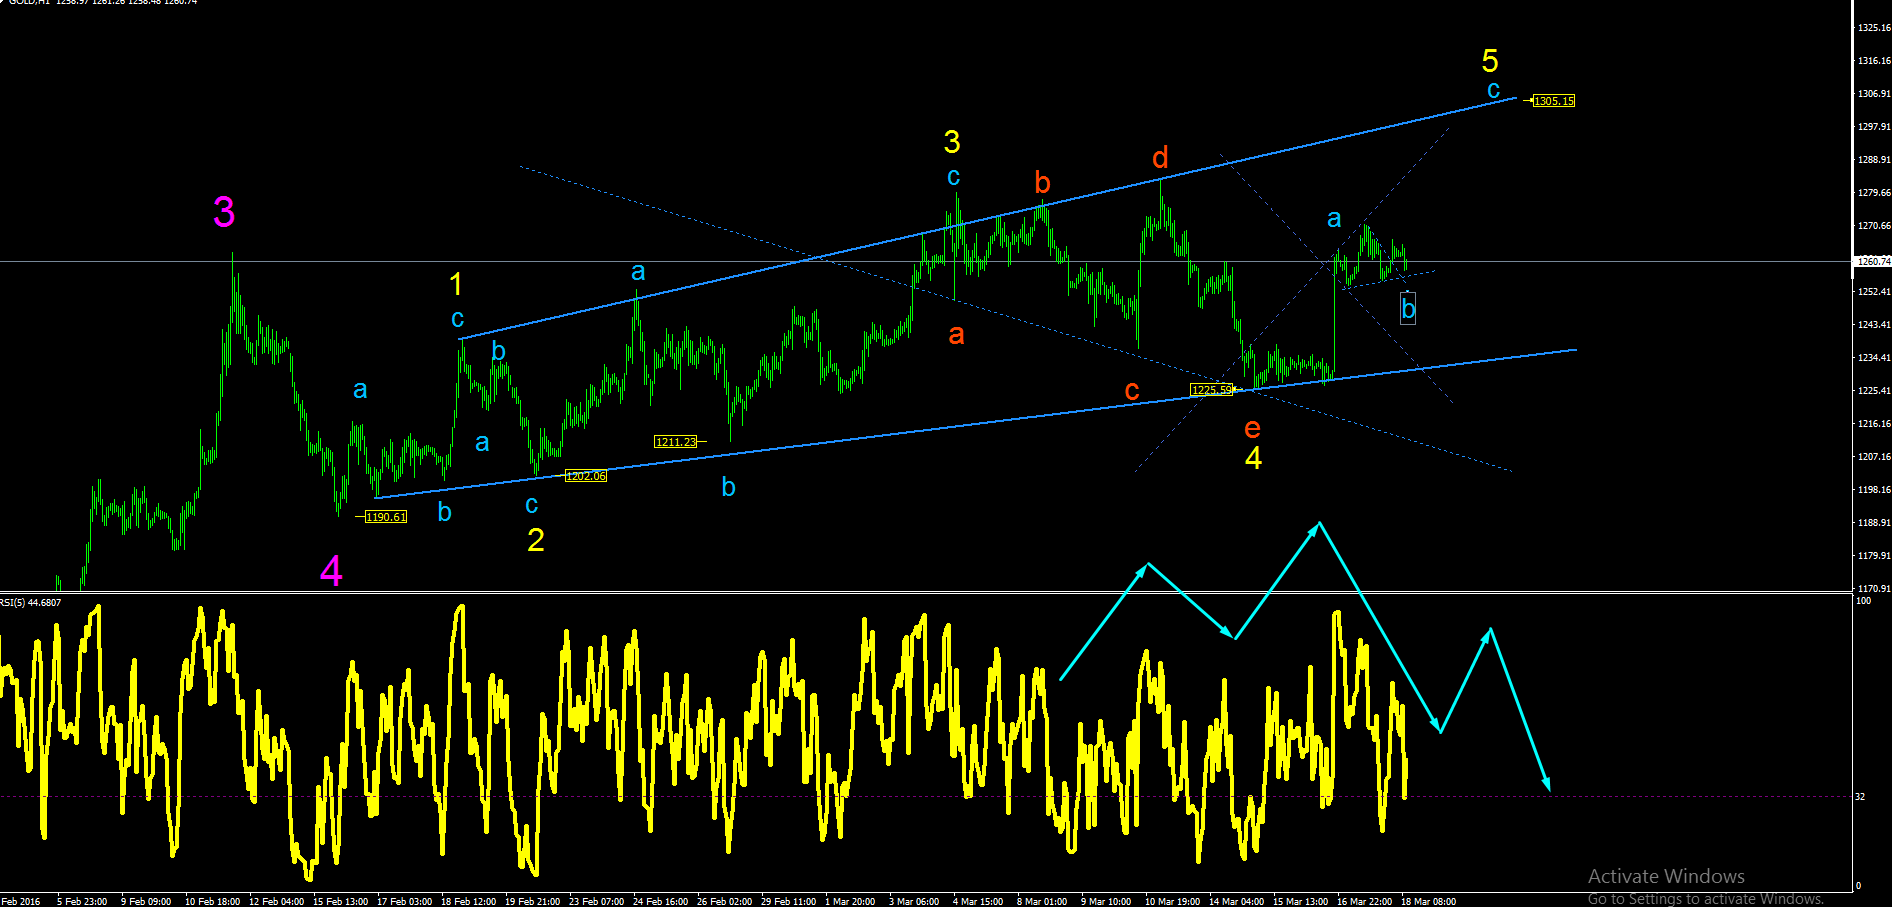
Task: Select the red wave d label
Action: click(1160, 157)
